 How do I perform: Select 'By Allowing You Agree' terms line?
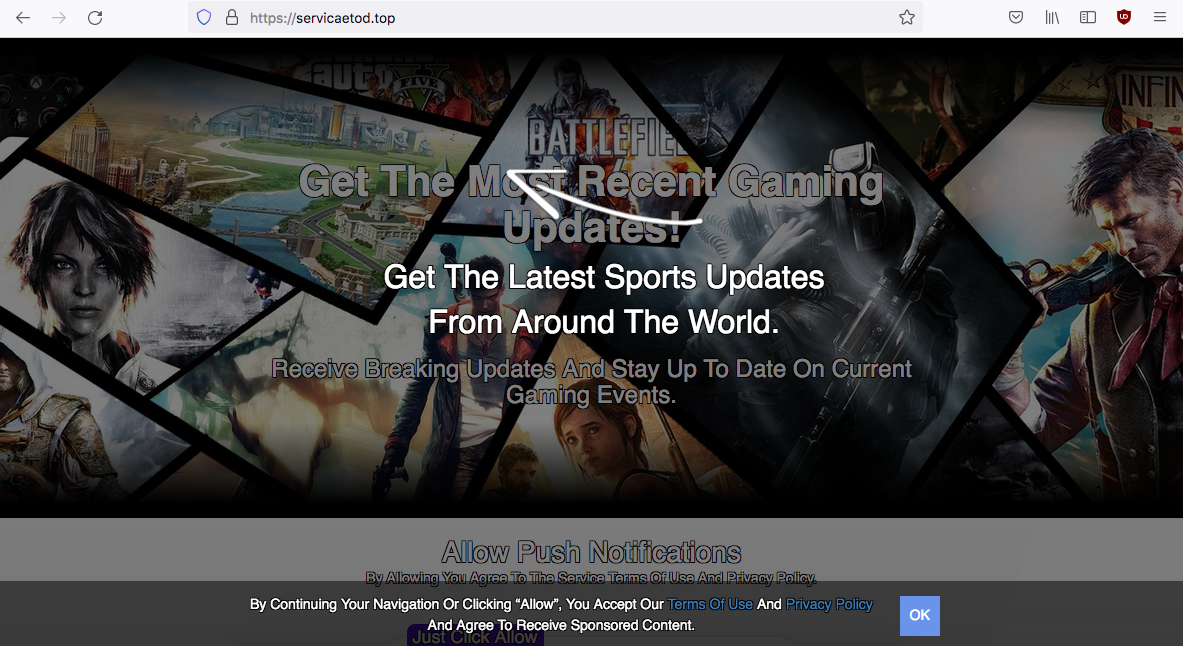pos(592,578)
